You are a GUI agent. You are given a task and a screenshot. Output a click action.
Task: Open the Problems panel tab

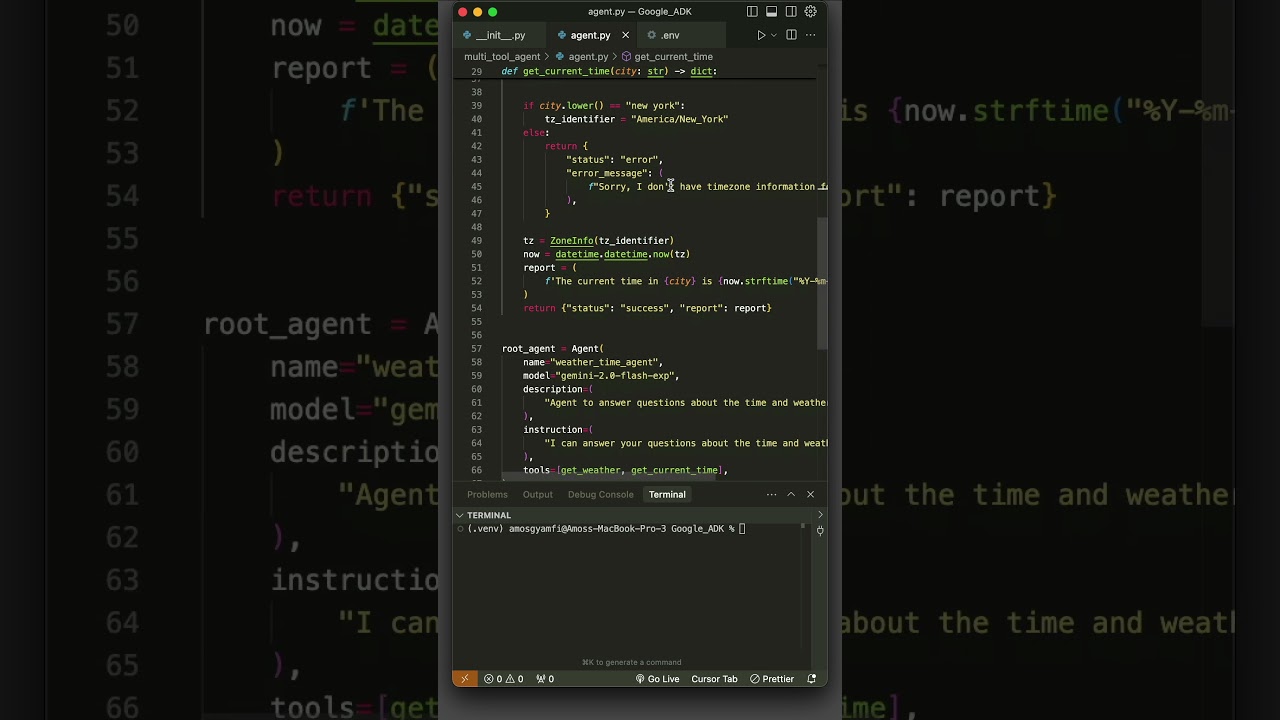[487, 494]
